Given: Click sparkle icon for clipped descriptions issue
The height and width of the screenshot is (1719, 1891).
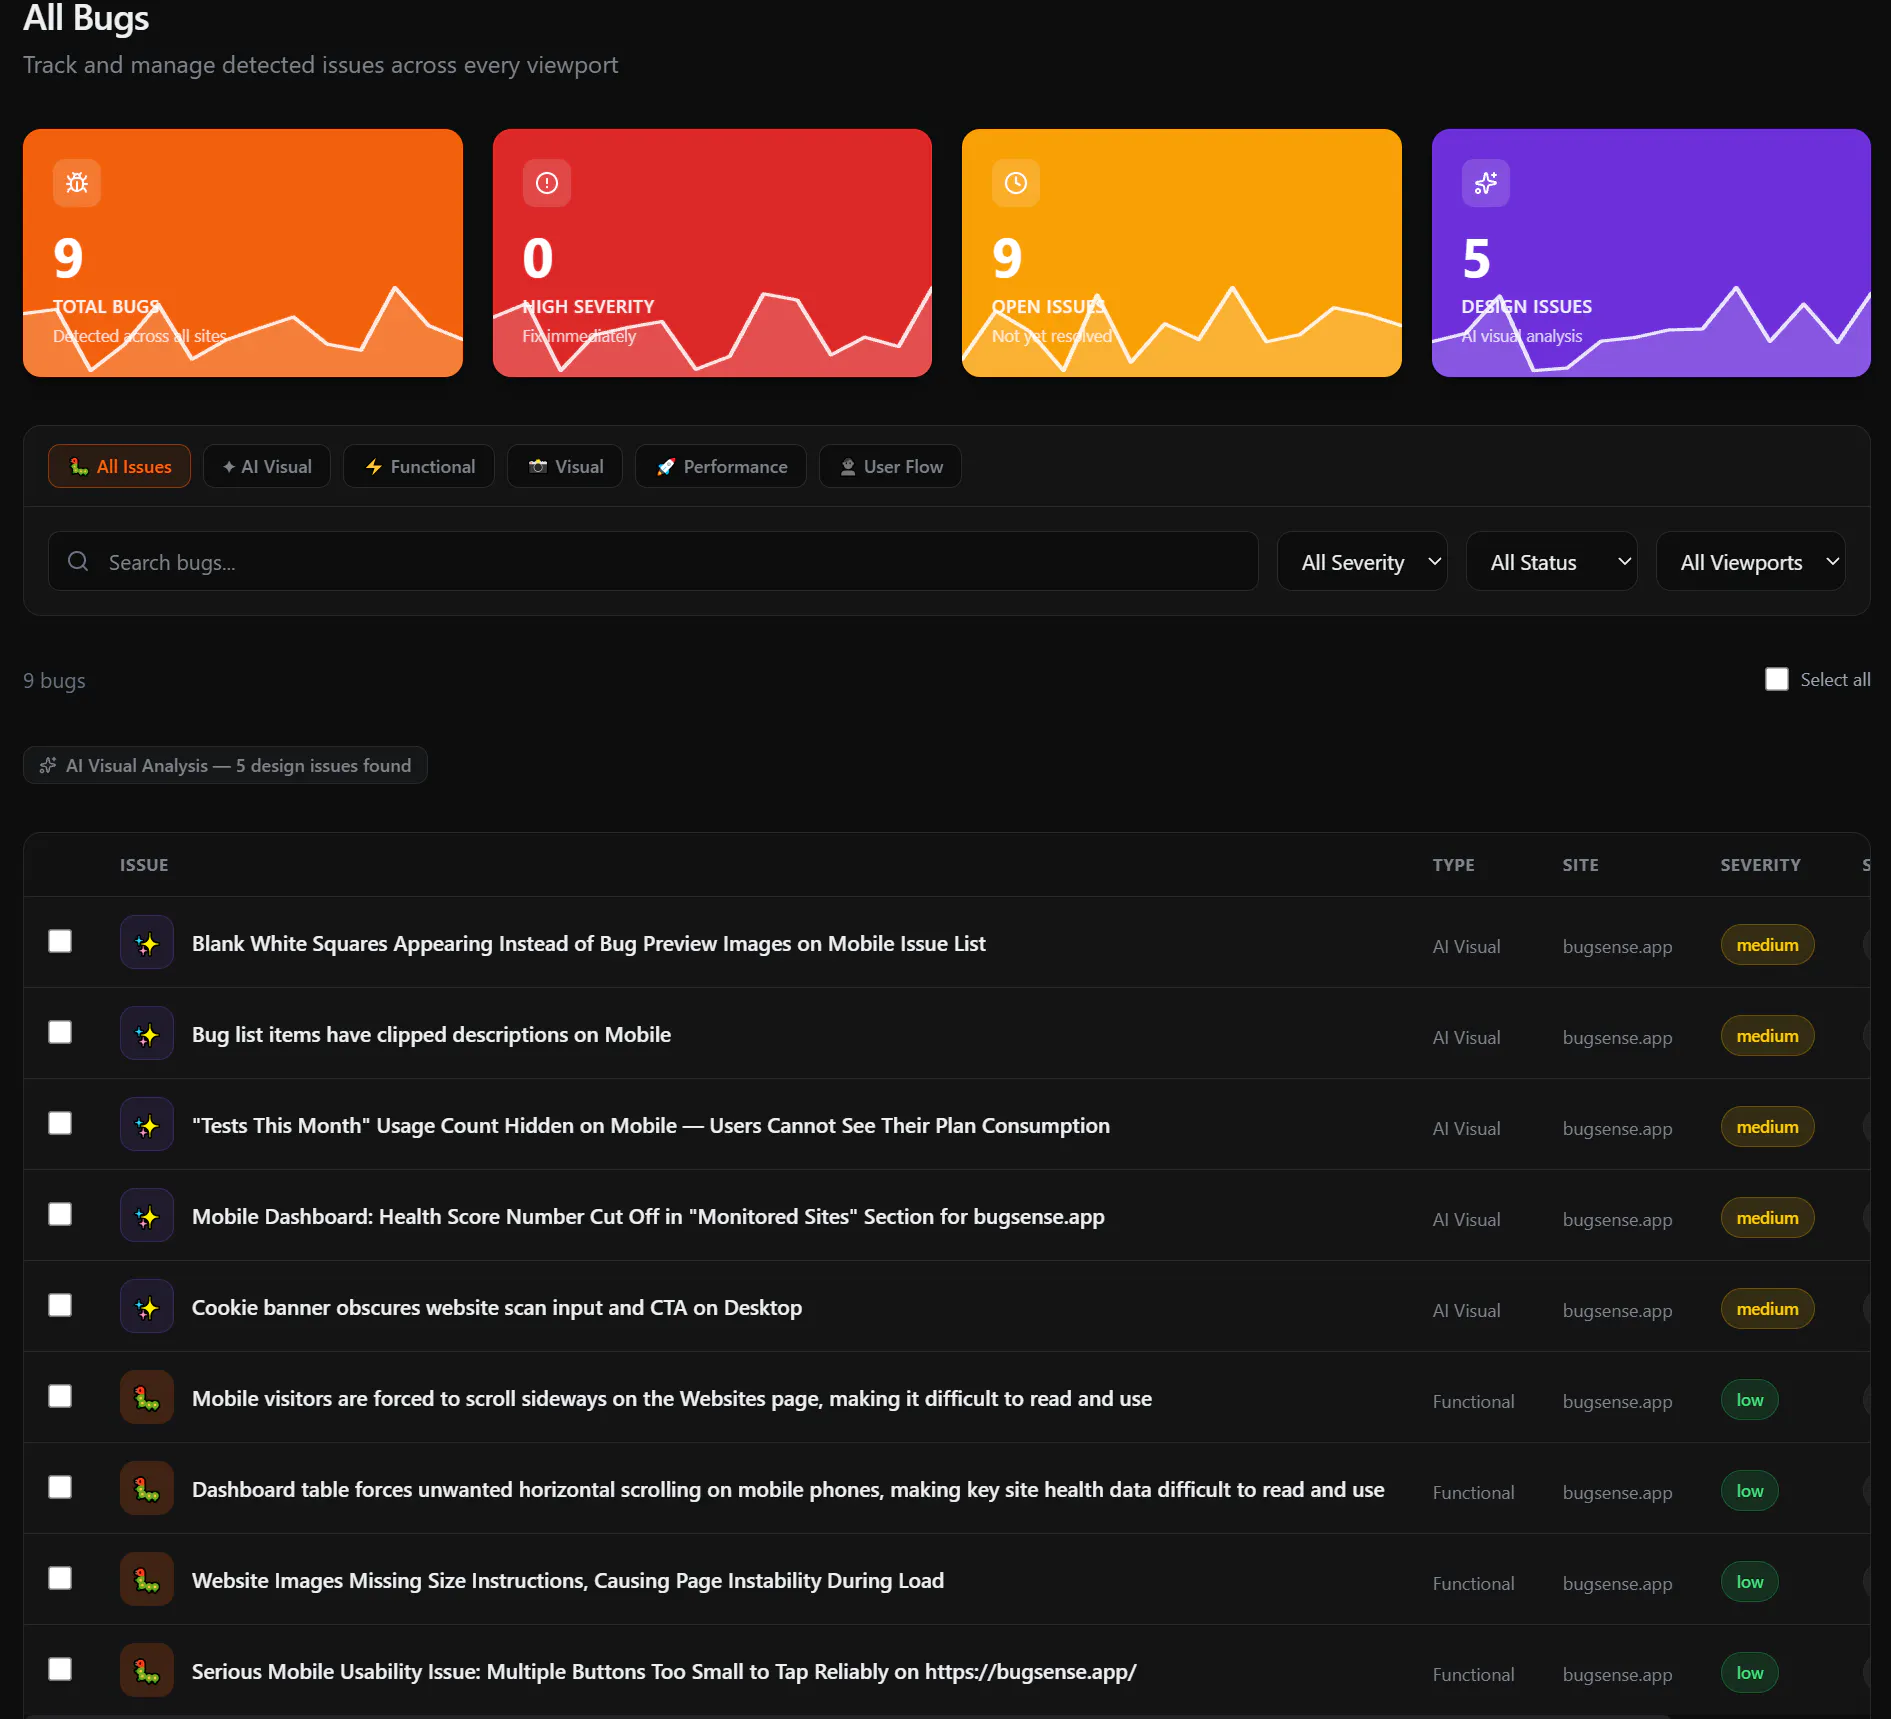Looking at the screenshot, I should [x=147, y=1034].
